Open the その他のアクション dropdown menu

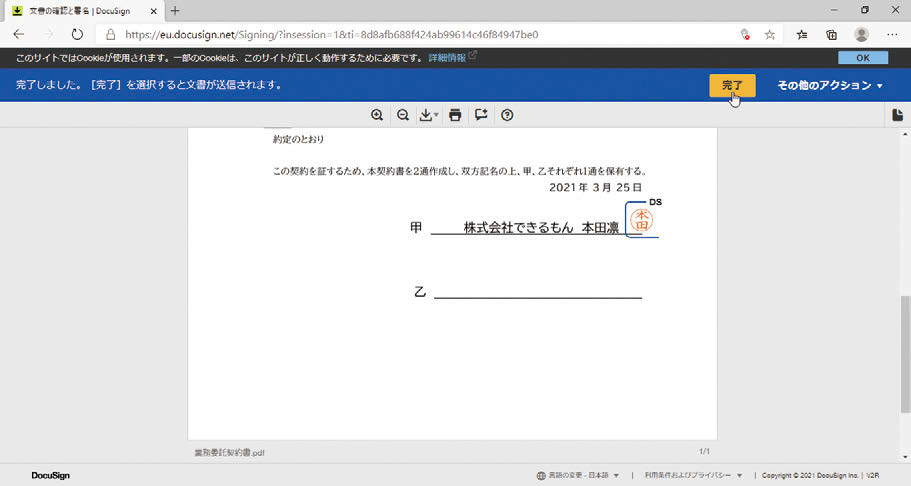pos(830,85)
